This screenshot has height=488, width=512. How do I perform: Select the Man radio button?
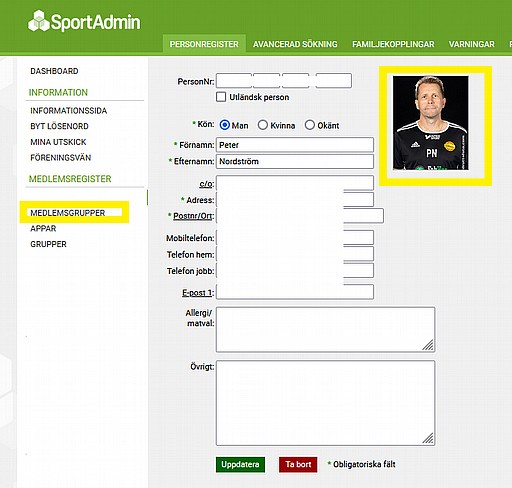[x=225, y=125]
